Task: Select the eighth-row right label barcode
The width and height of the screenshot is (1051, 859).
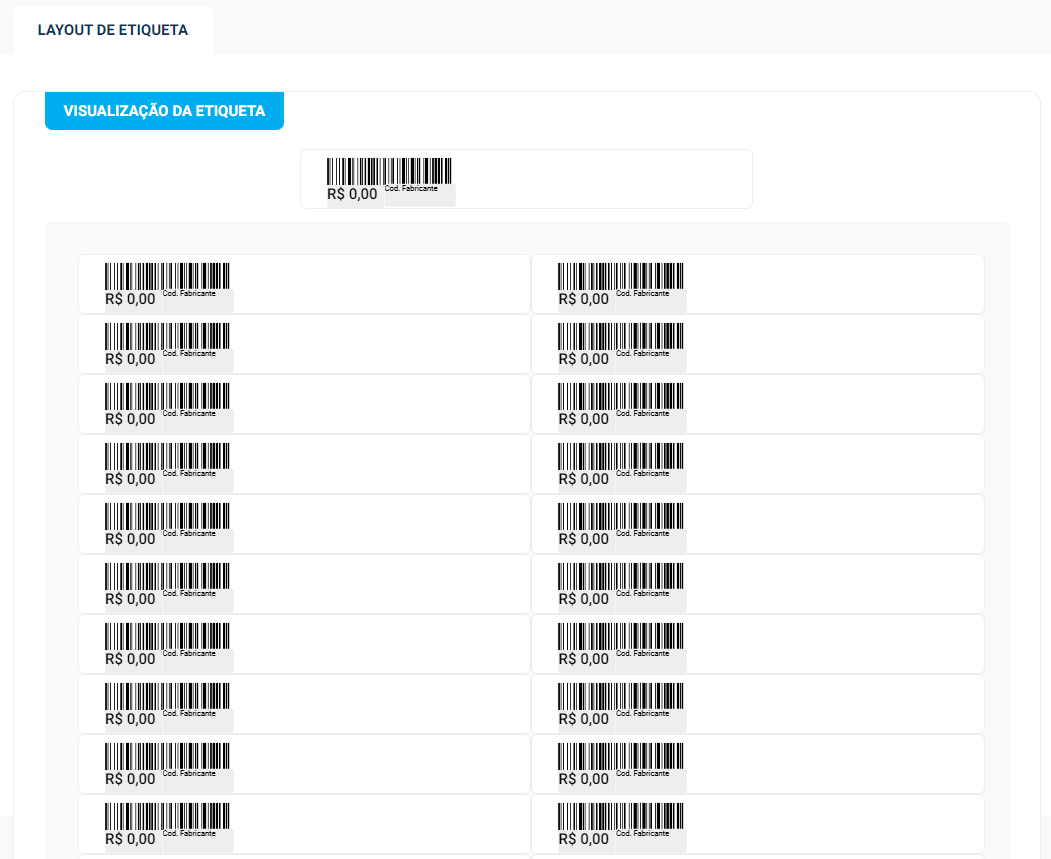Action: point(620,695)
